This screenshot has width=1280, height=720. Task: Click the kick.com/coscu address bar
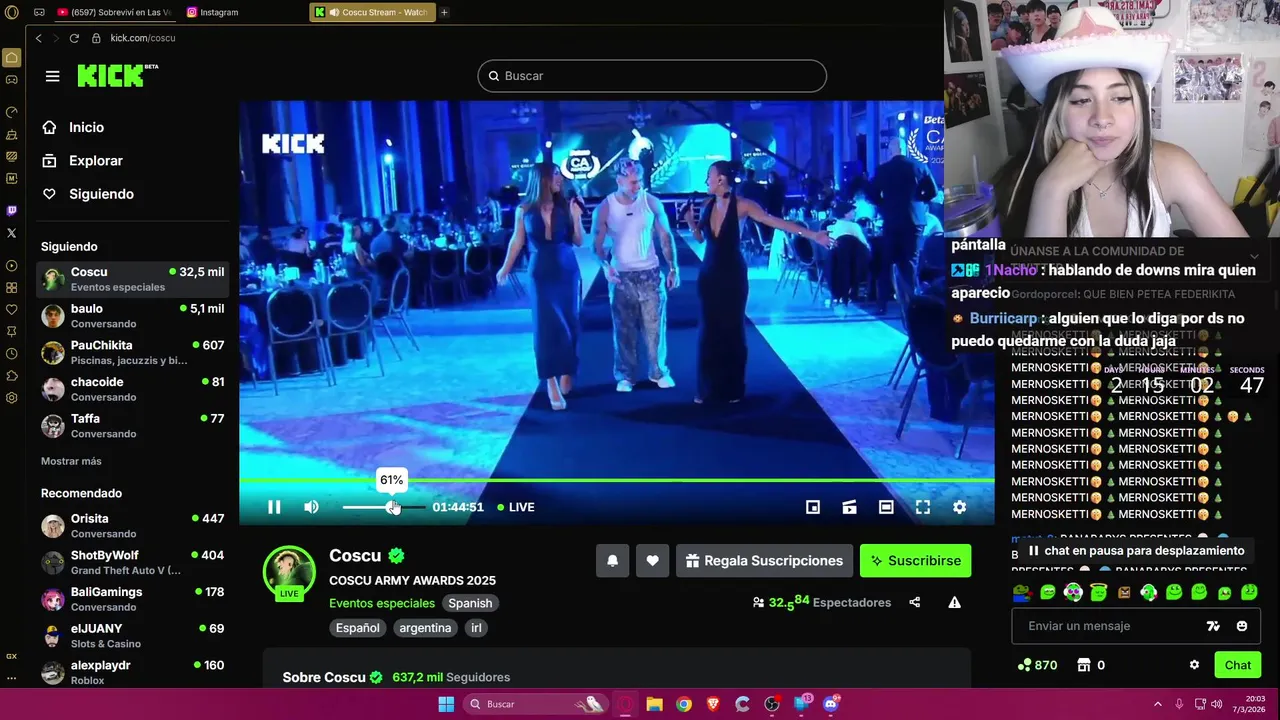pyautogui.click(x=143, y=38)
